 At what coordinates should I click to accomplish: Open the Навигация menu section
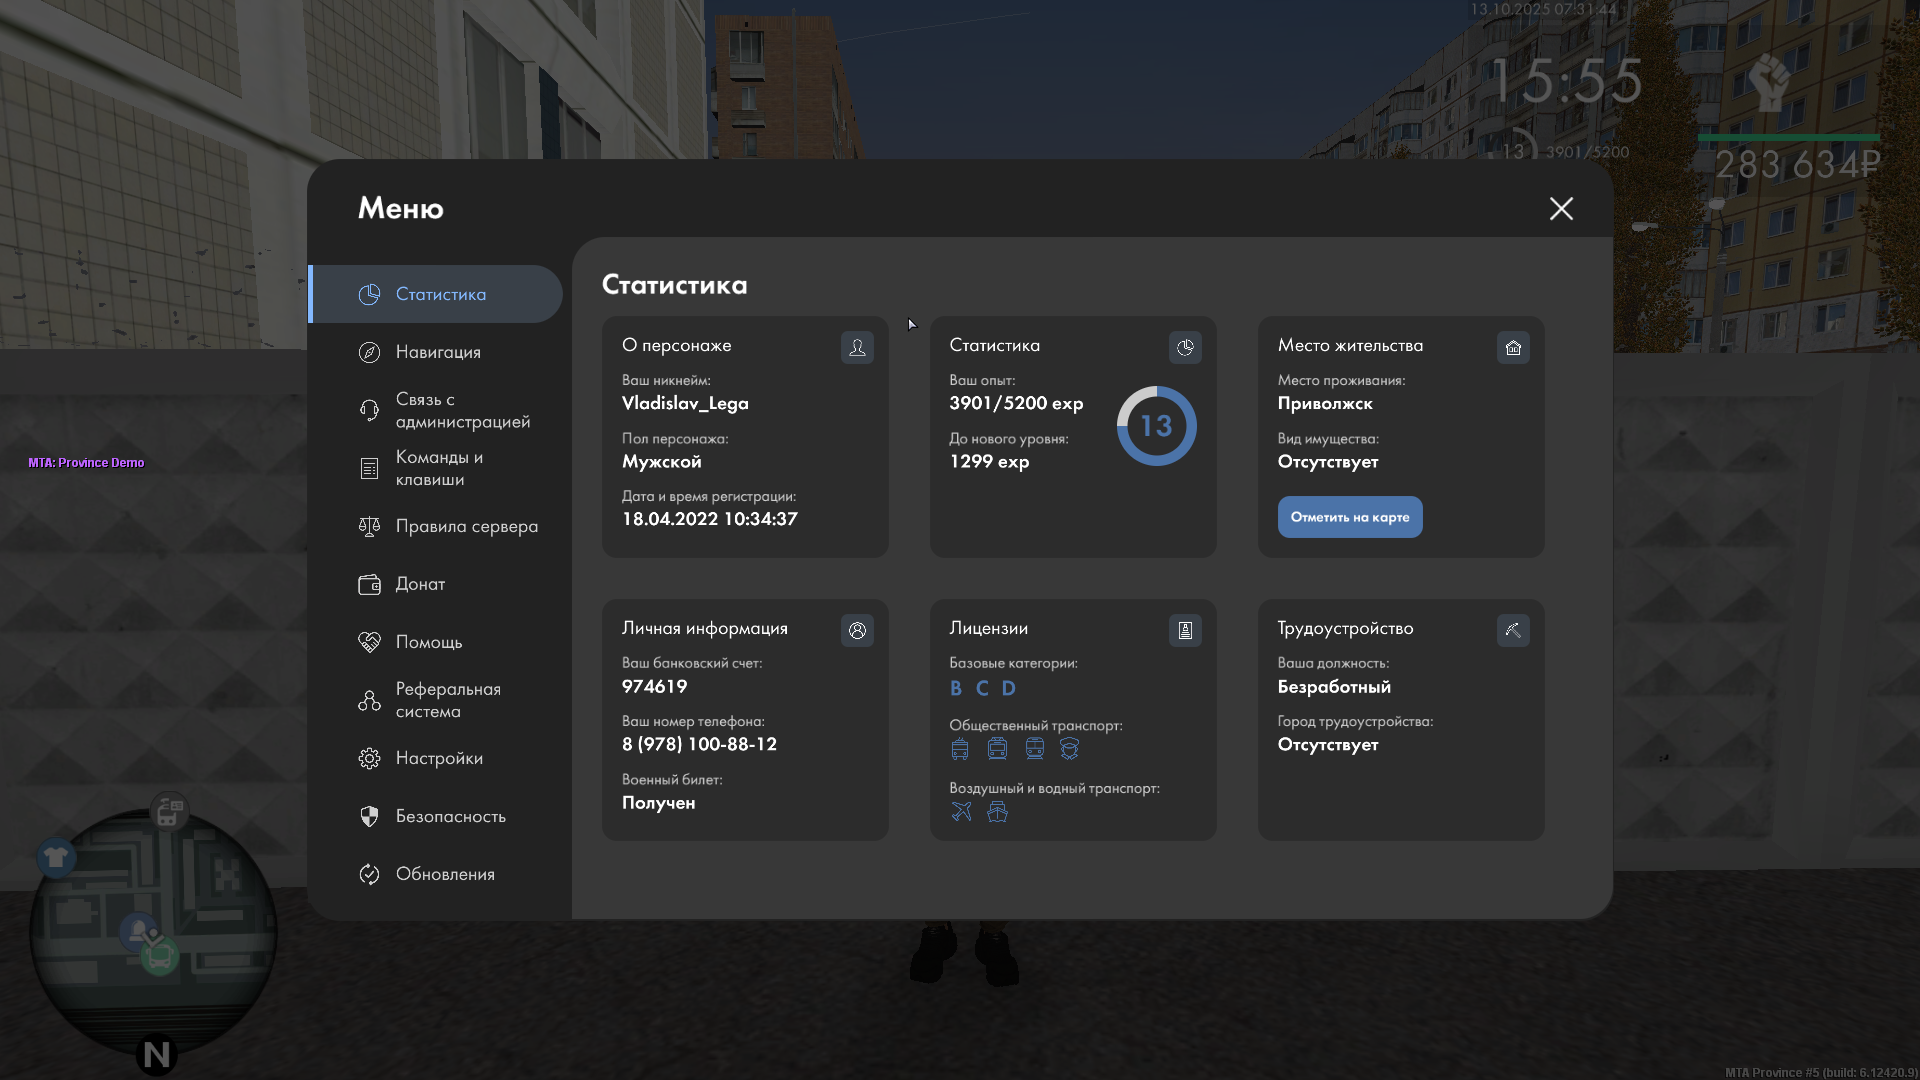click(x=438, y=352)
